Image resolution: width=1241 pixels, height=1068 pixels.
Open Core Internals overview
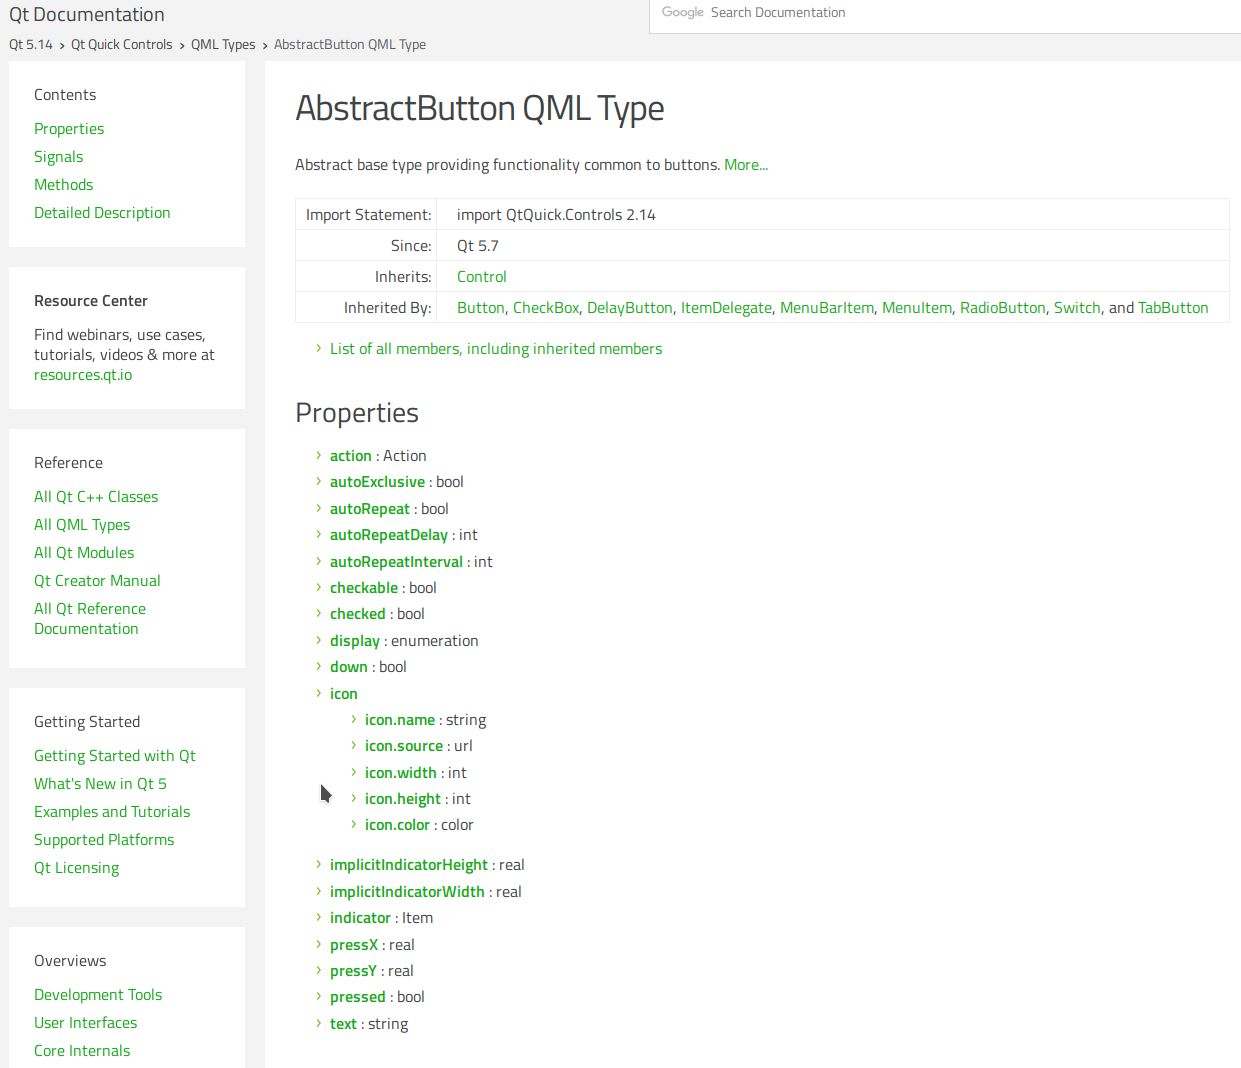82,1051
